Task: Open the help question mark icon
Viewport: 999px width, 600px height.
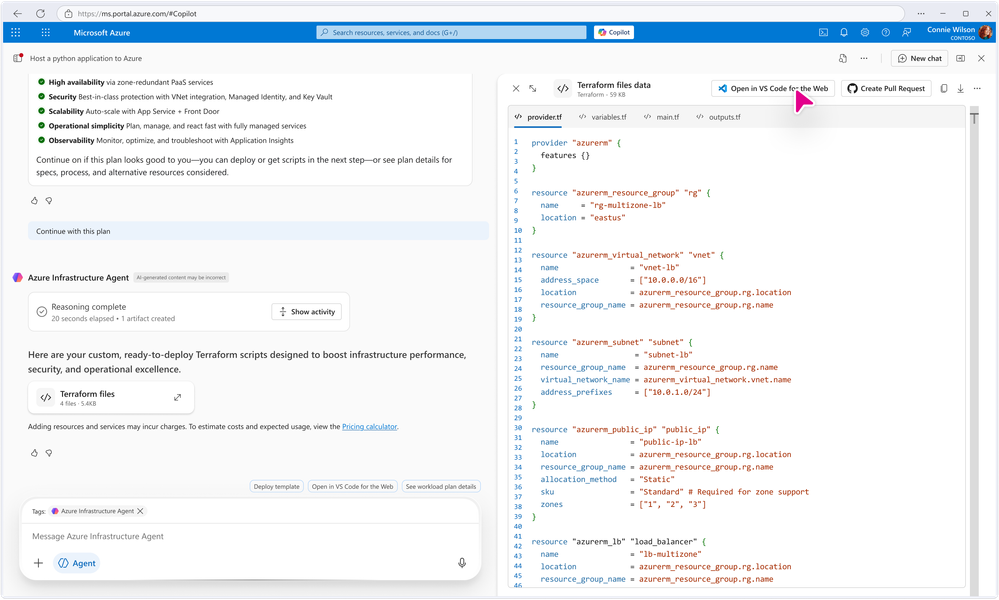Action: pos(886,32)
